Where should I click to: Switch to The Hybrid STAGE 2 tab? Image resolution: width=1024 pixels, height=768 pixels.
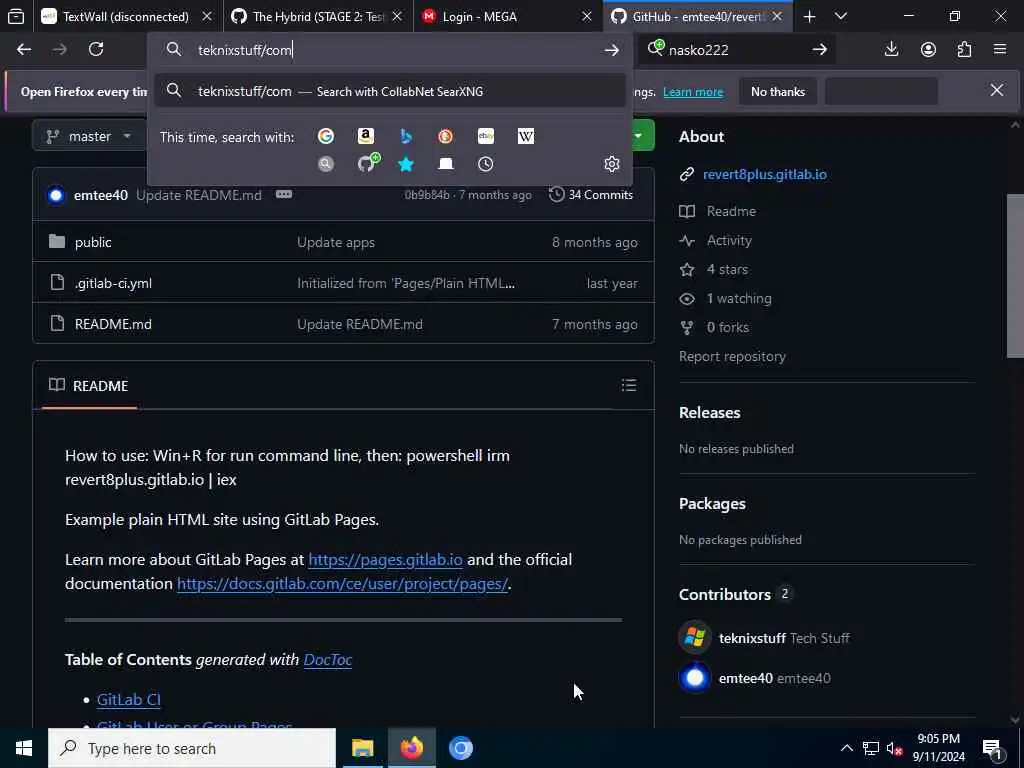318,16
